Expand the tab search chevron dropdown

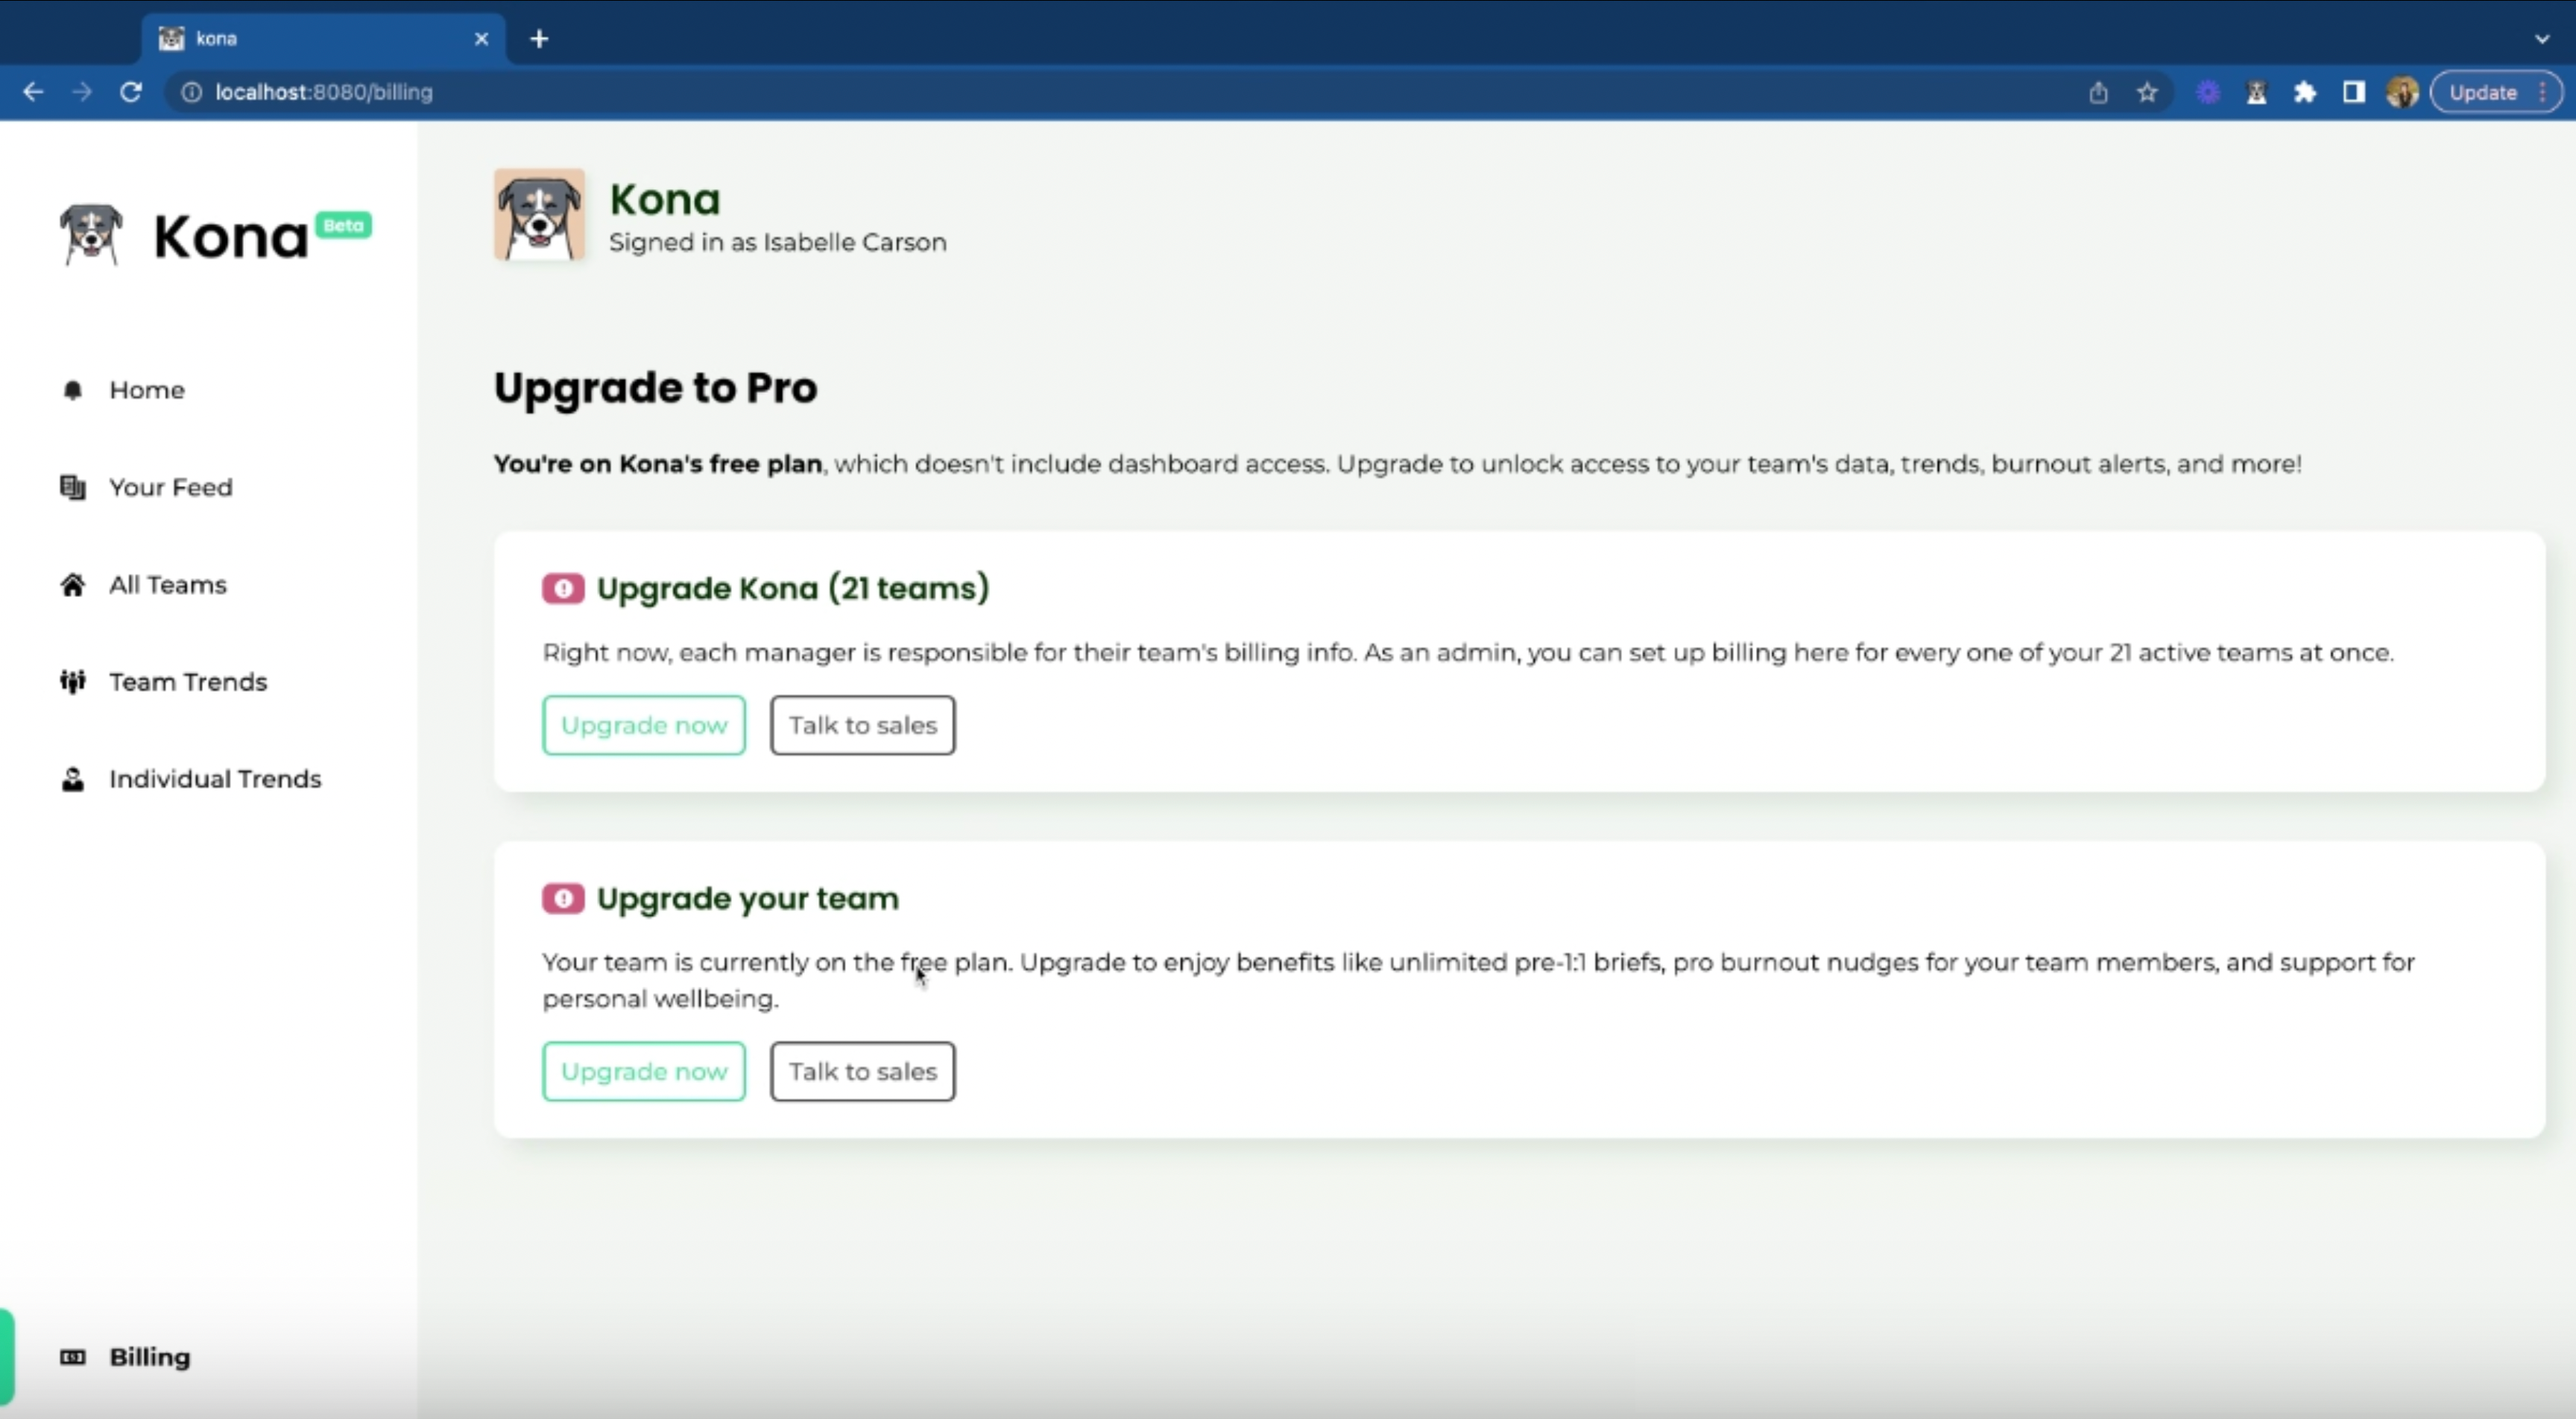(2542, 39)
